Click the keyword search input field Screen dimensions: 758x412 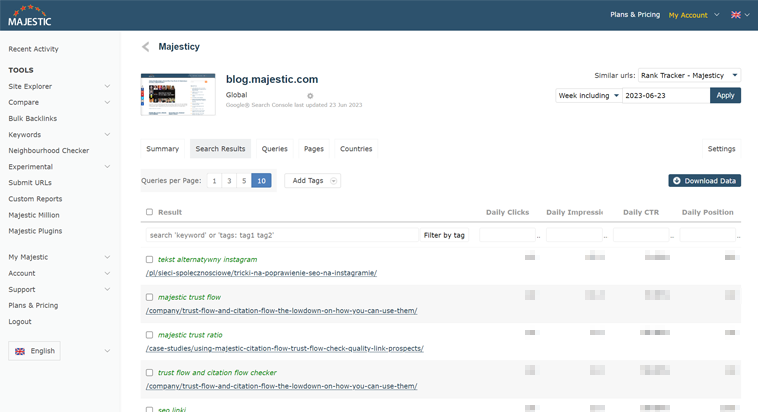[x=282, y=235]
